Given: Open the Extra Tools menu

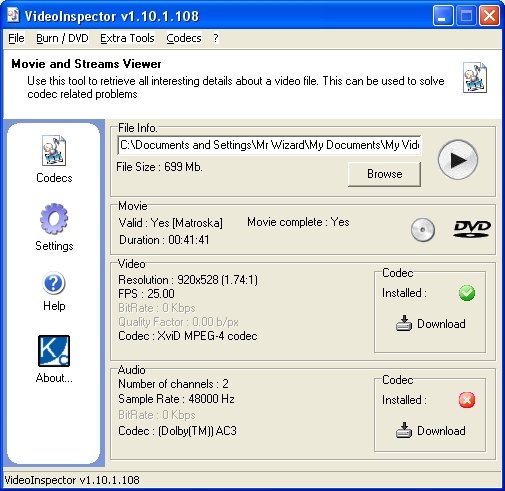Looking at the screenshot, I should (127, 38).
